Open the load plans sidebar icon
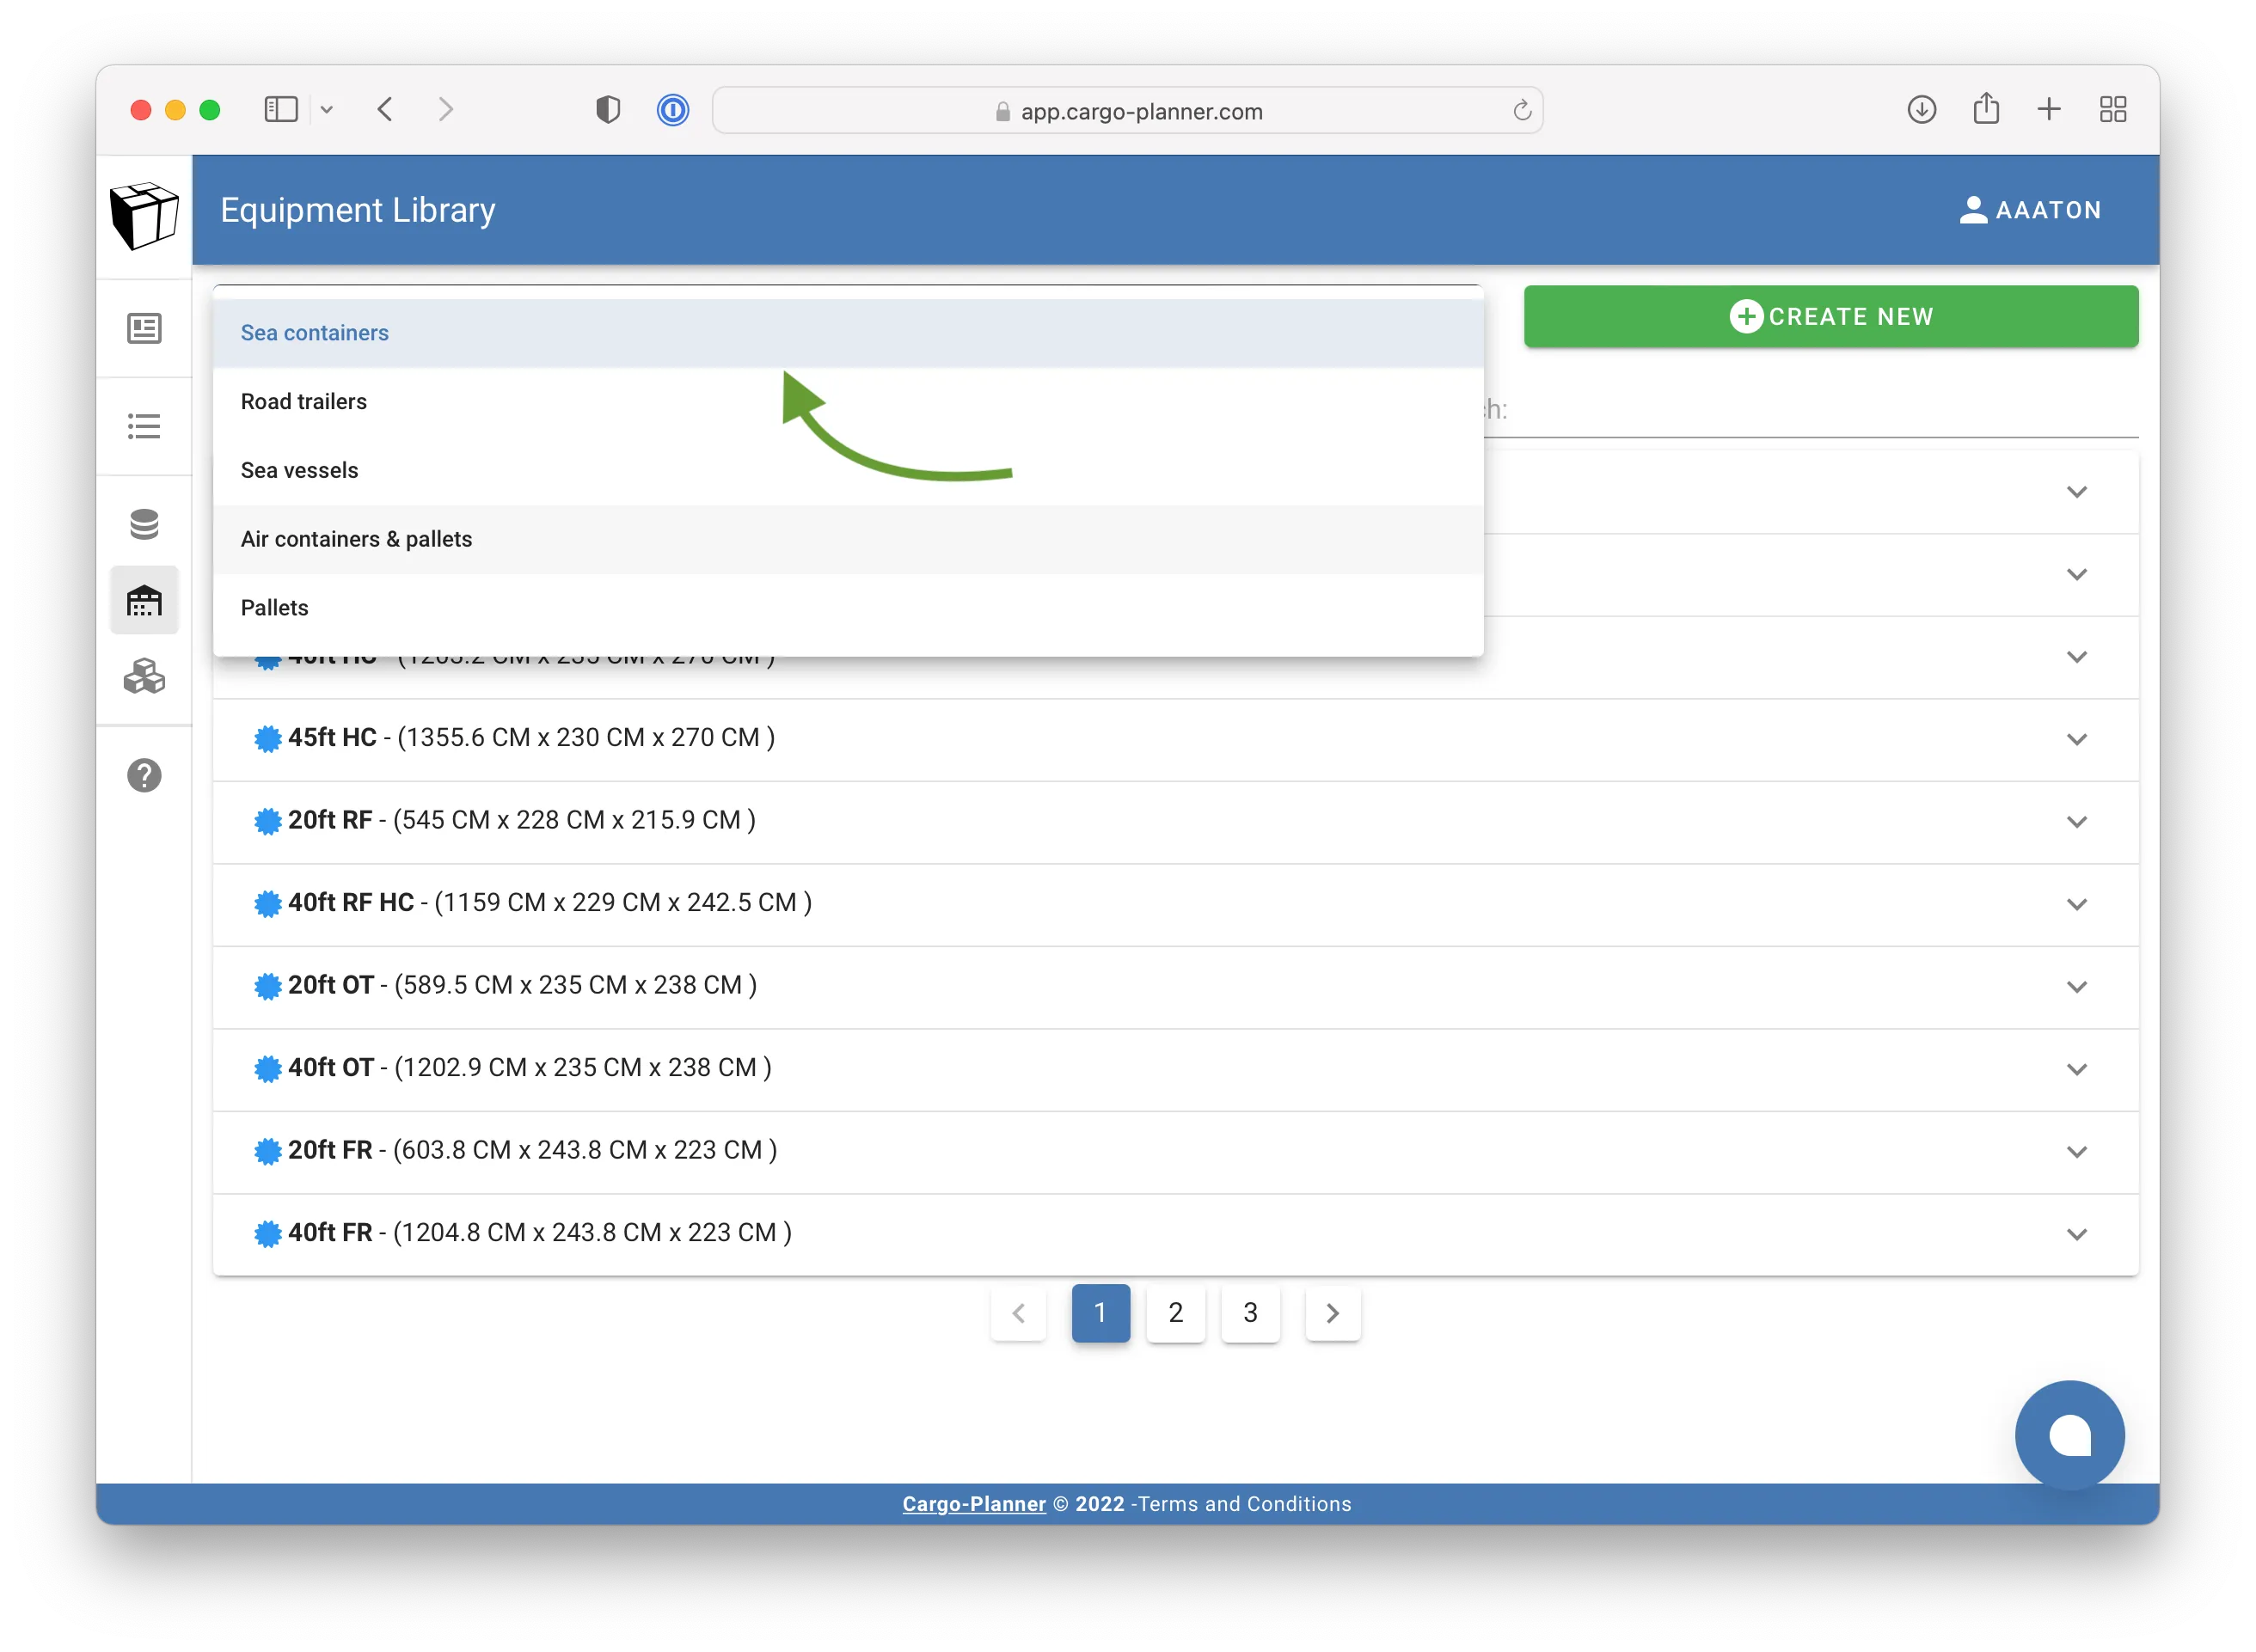This screenshot has width=2256, height=1652. click(x=144, y=328)
